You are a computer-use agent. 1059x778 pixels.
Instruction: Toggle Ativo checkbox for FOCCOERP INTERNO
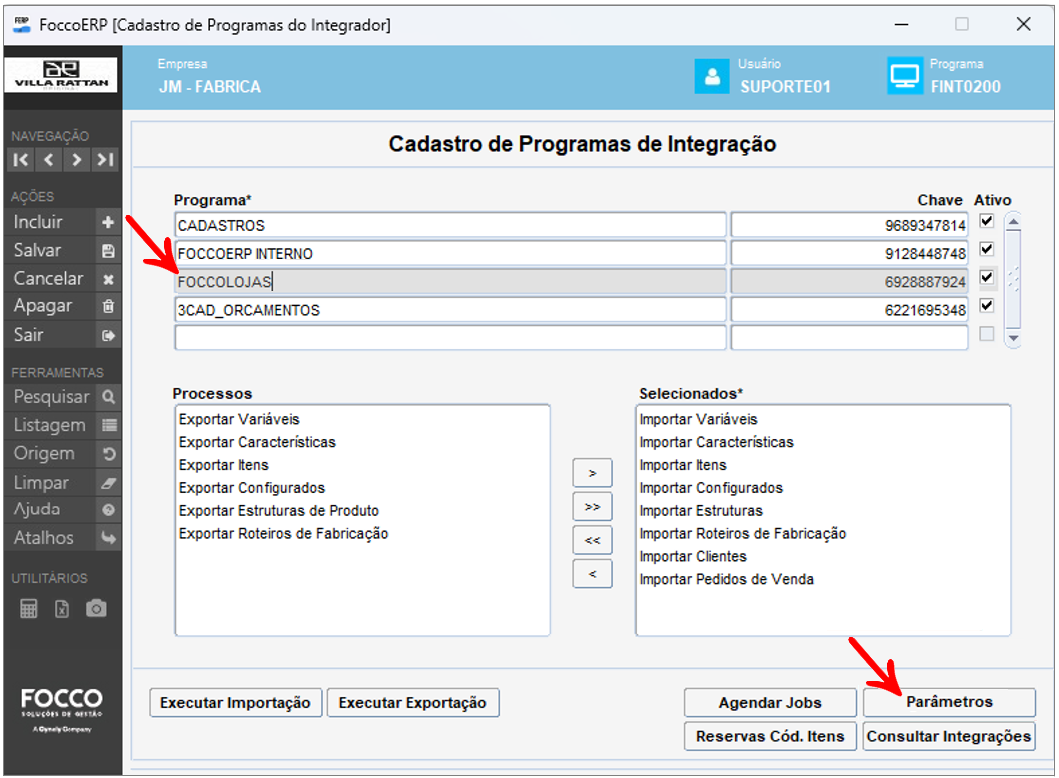click(x=987, y=249)
